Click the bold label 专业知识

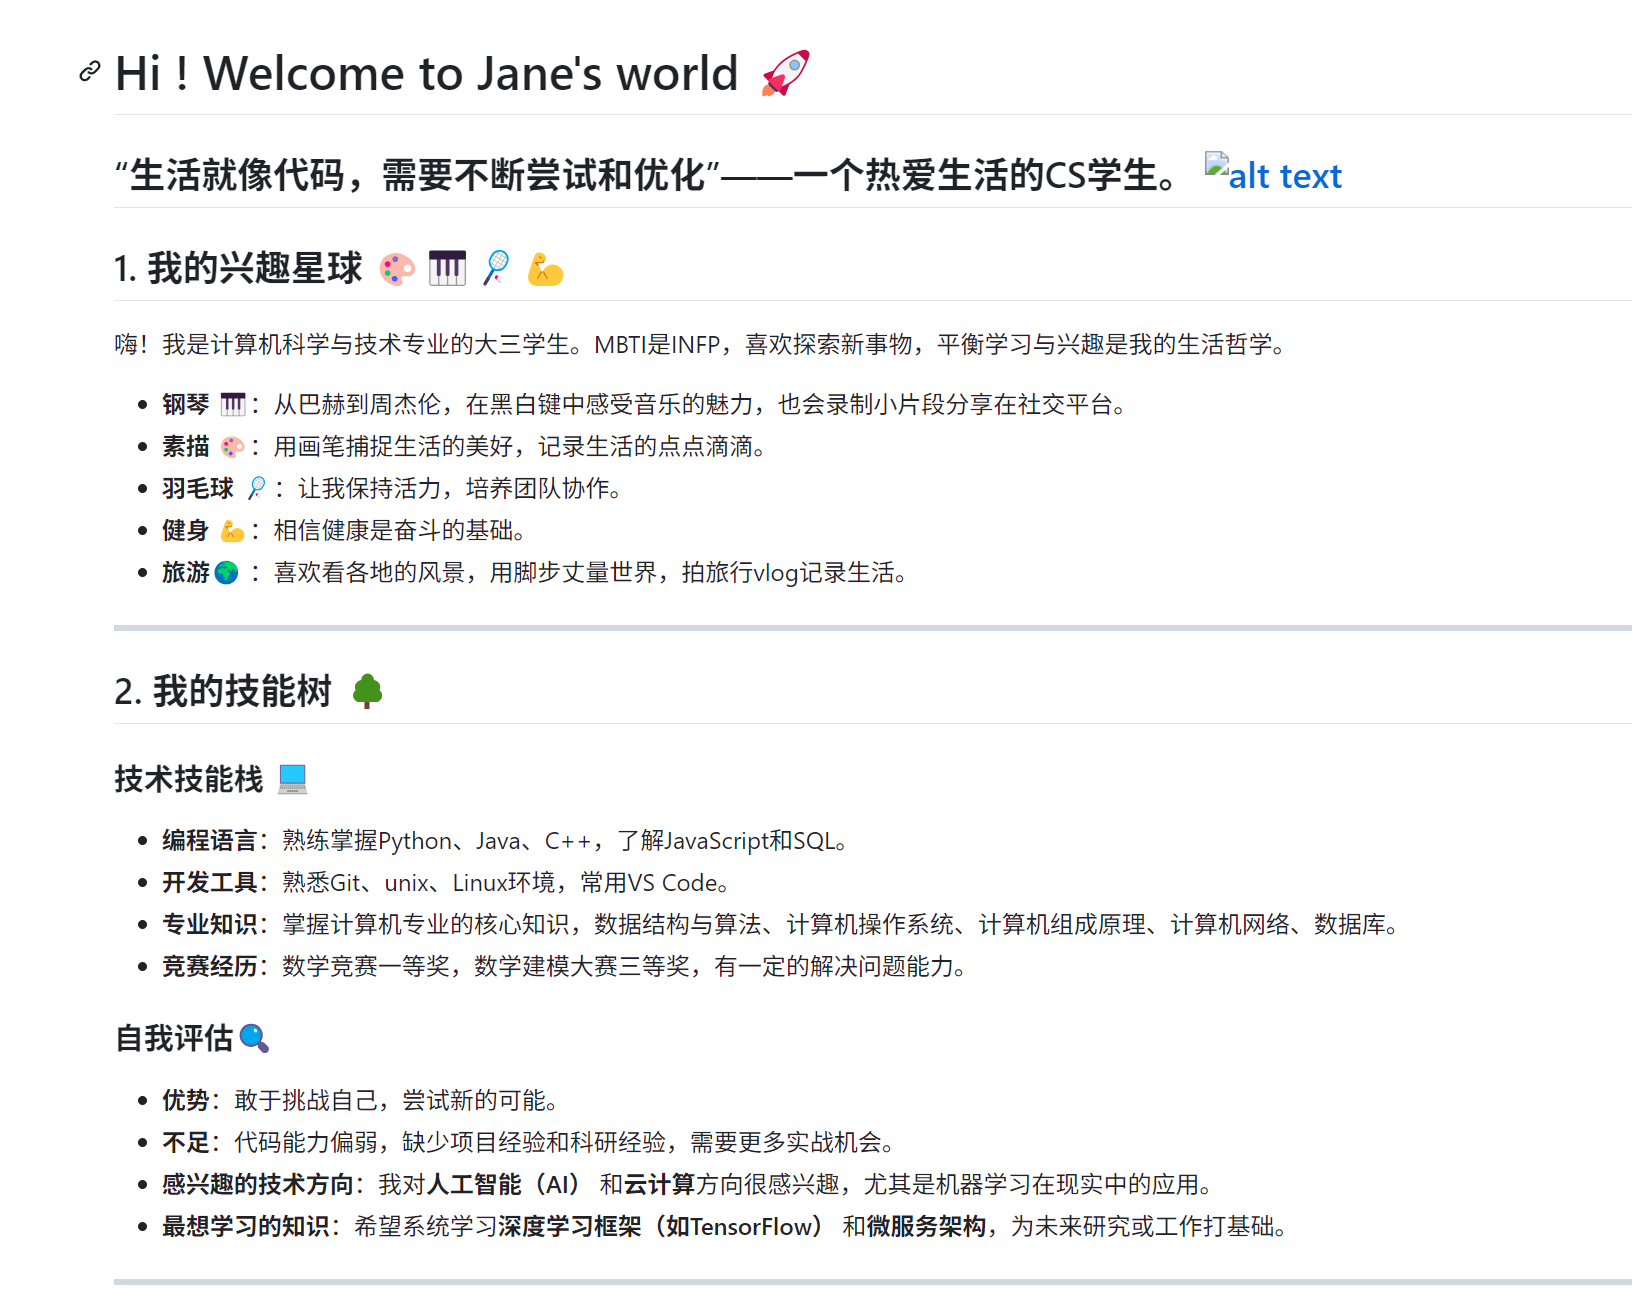click(210, 924)
